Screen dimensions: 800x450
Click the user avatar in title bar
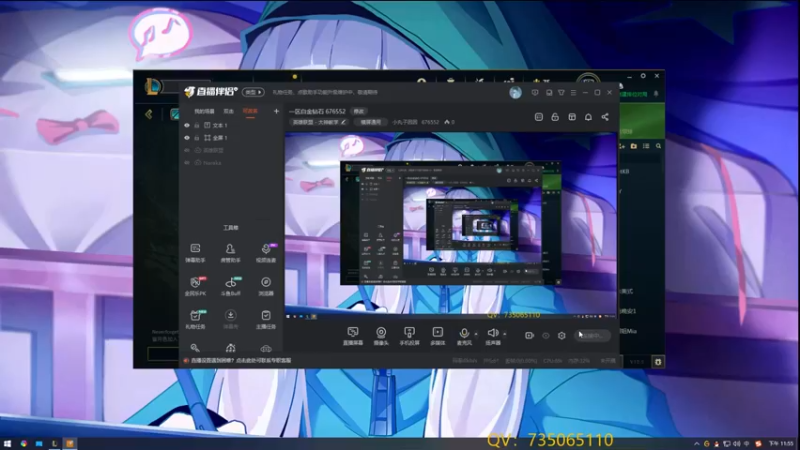(x=515, y=92)
